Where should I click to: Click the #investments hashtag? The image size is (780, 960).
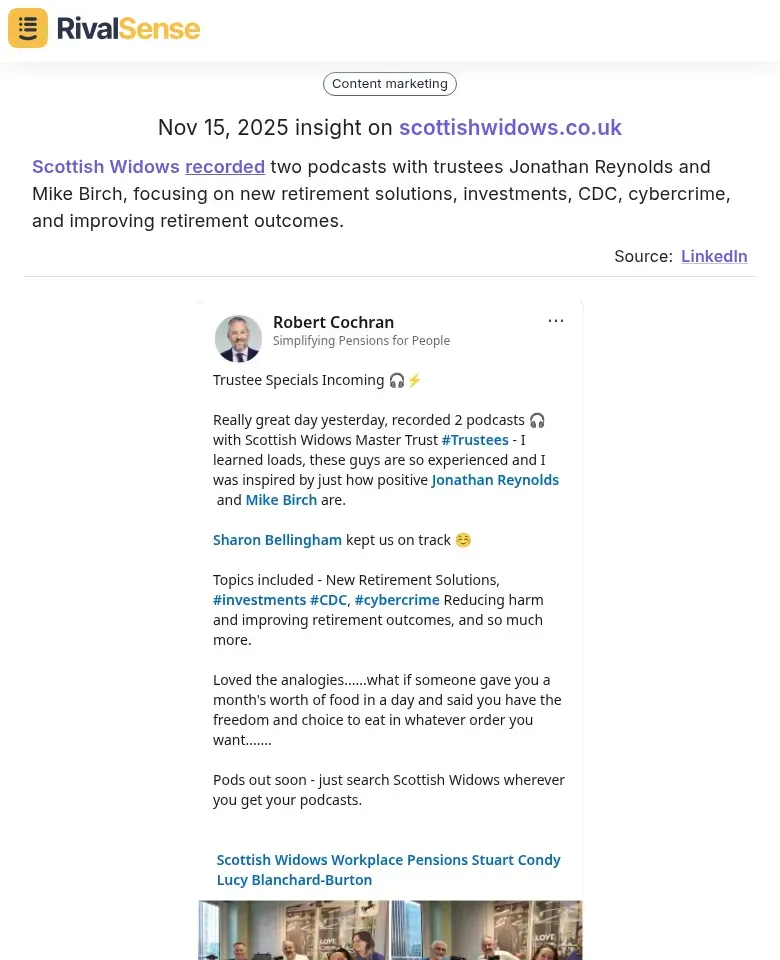click(259, 599)
